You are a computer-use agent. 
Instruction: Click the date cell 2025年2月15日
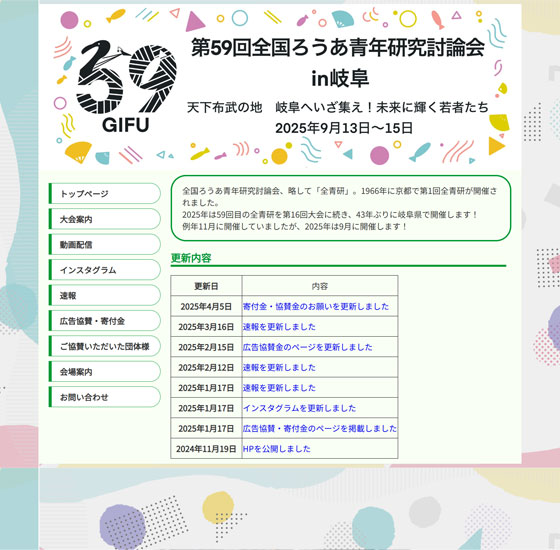(x=206, y=347)
